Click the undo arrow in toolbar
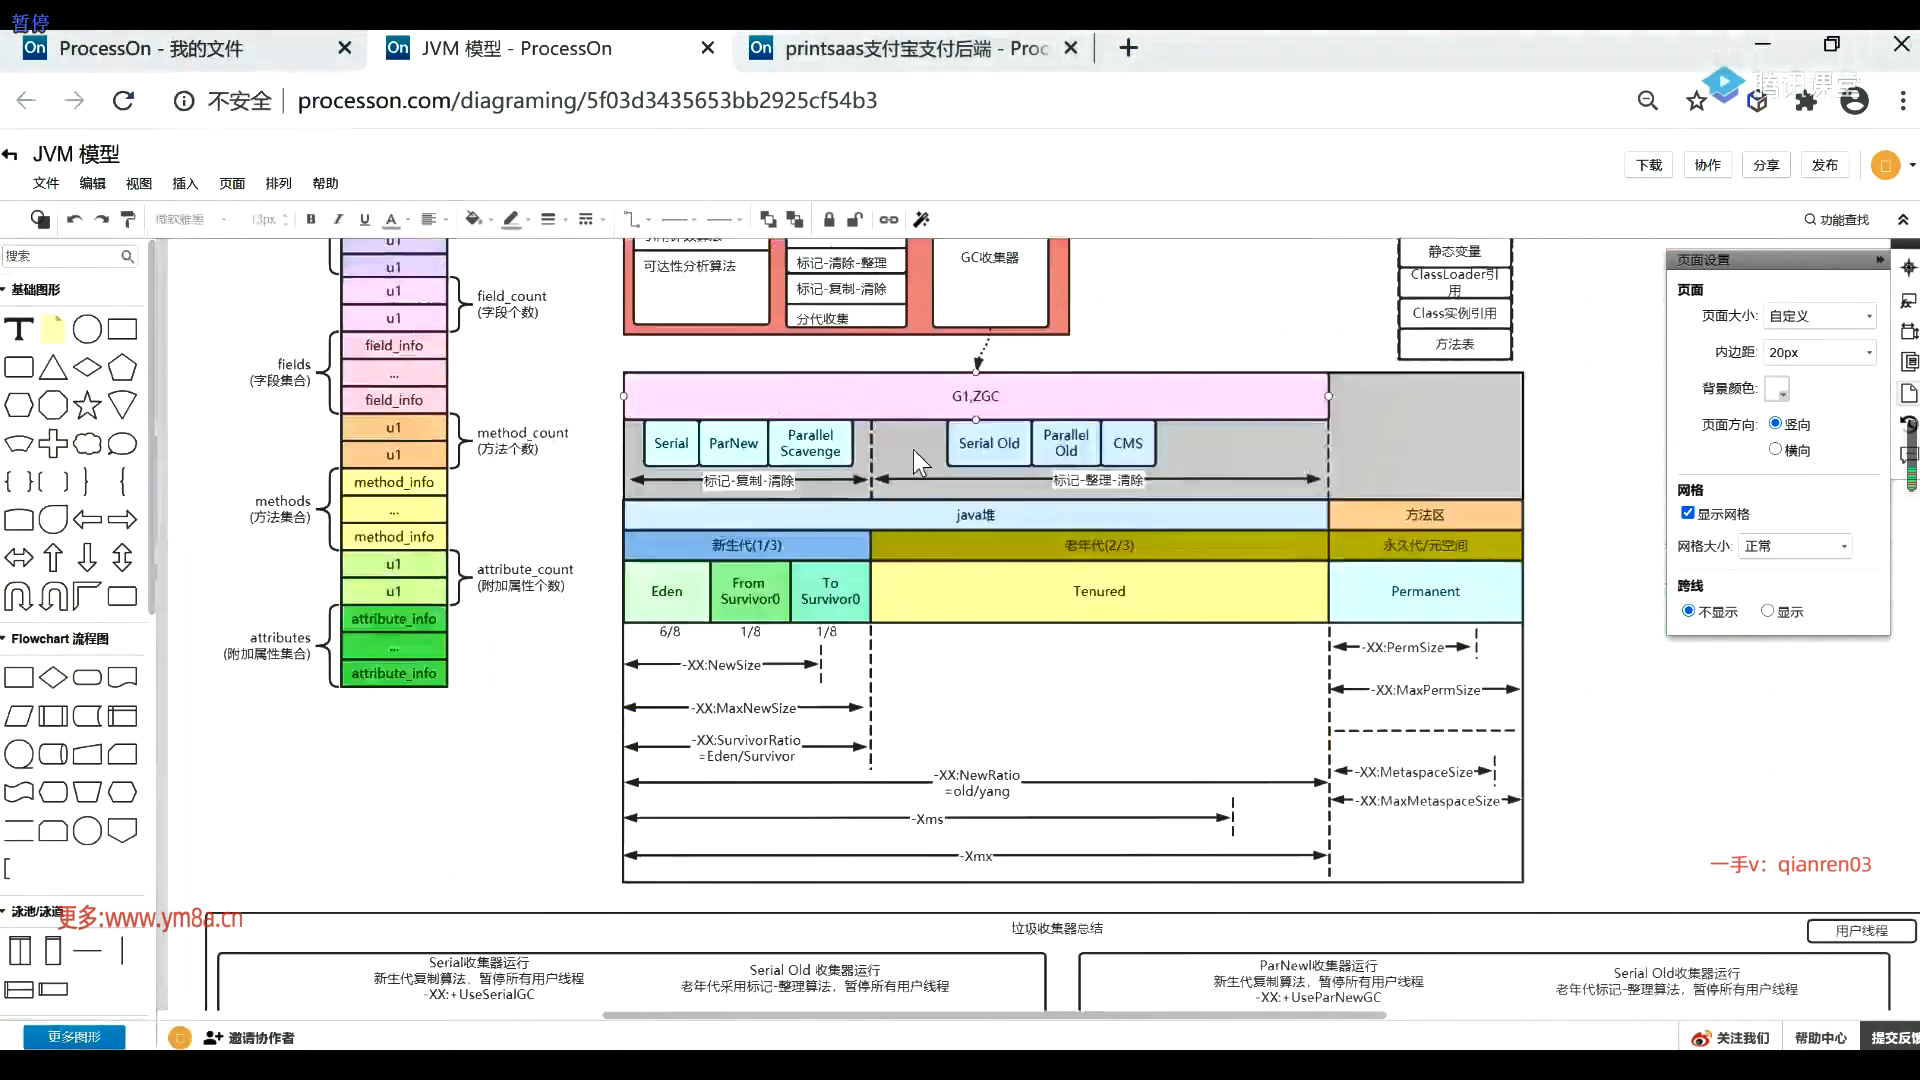Screen dimensions: 1920x1080 (x=74, y=219)
